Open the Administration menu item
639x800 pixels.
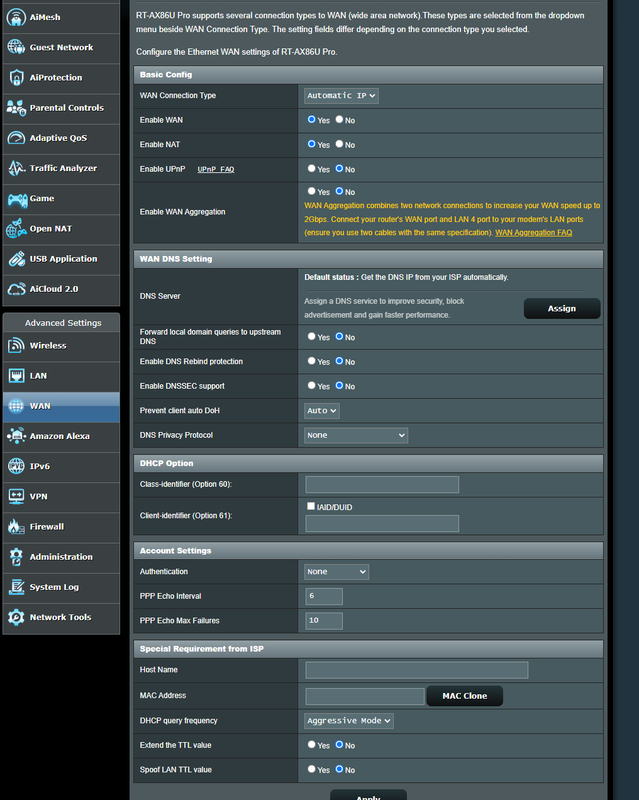tap(61, 557)
